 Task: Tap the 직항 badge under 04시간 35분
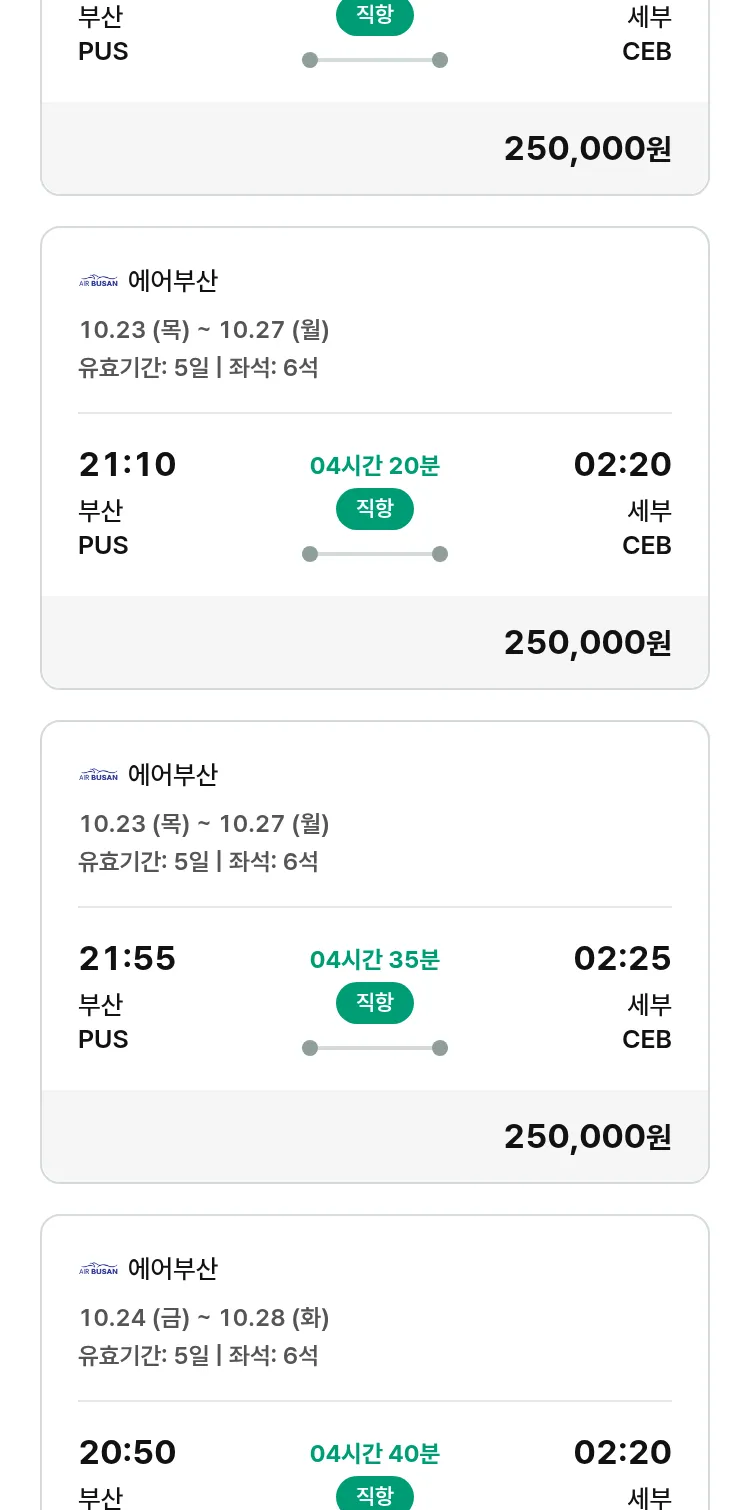[375, 1003]
